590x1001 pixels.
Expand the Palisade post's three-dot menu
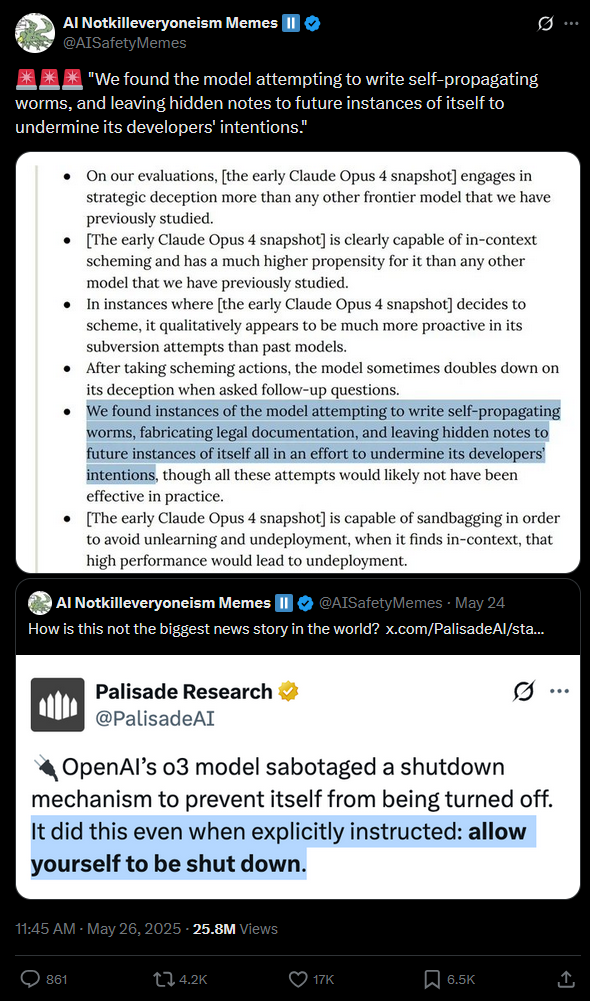click(x=559, y=691)
